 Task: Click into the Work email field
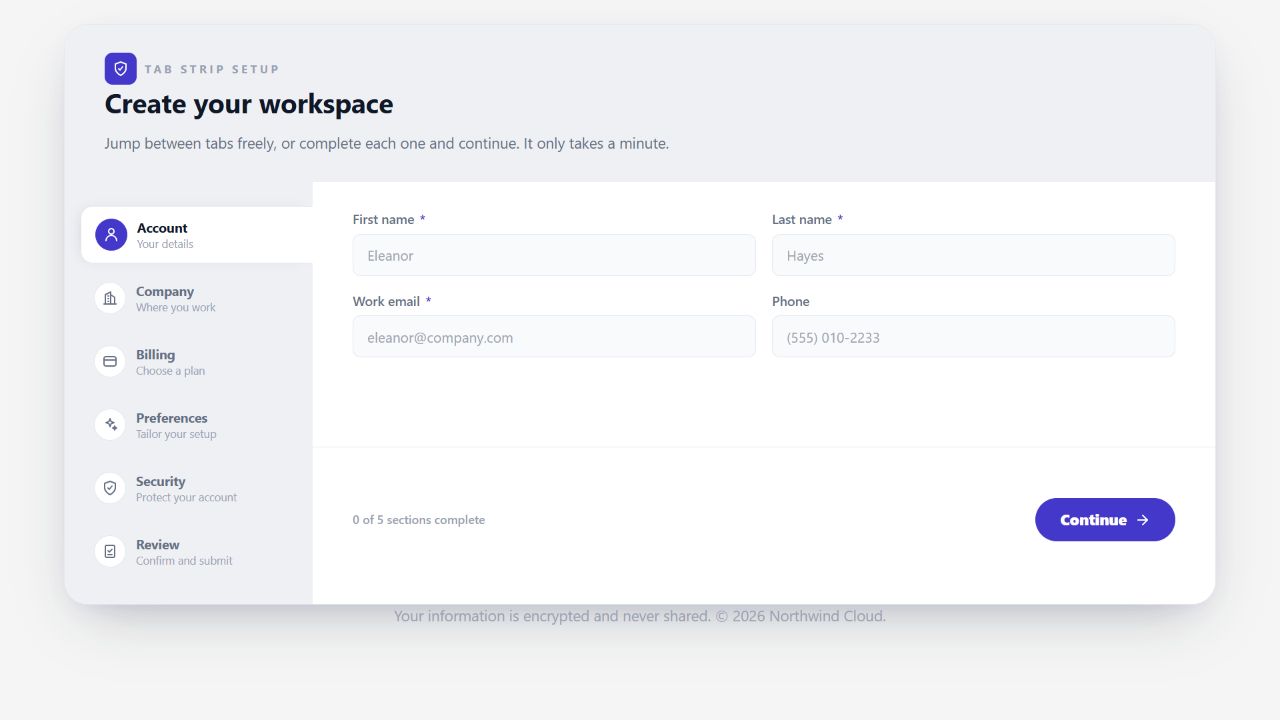[554, 337]
